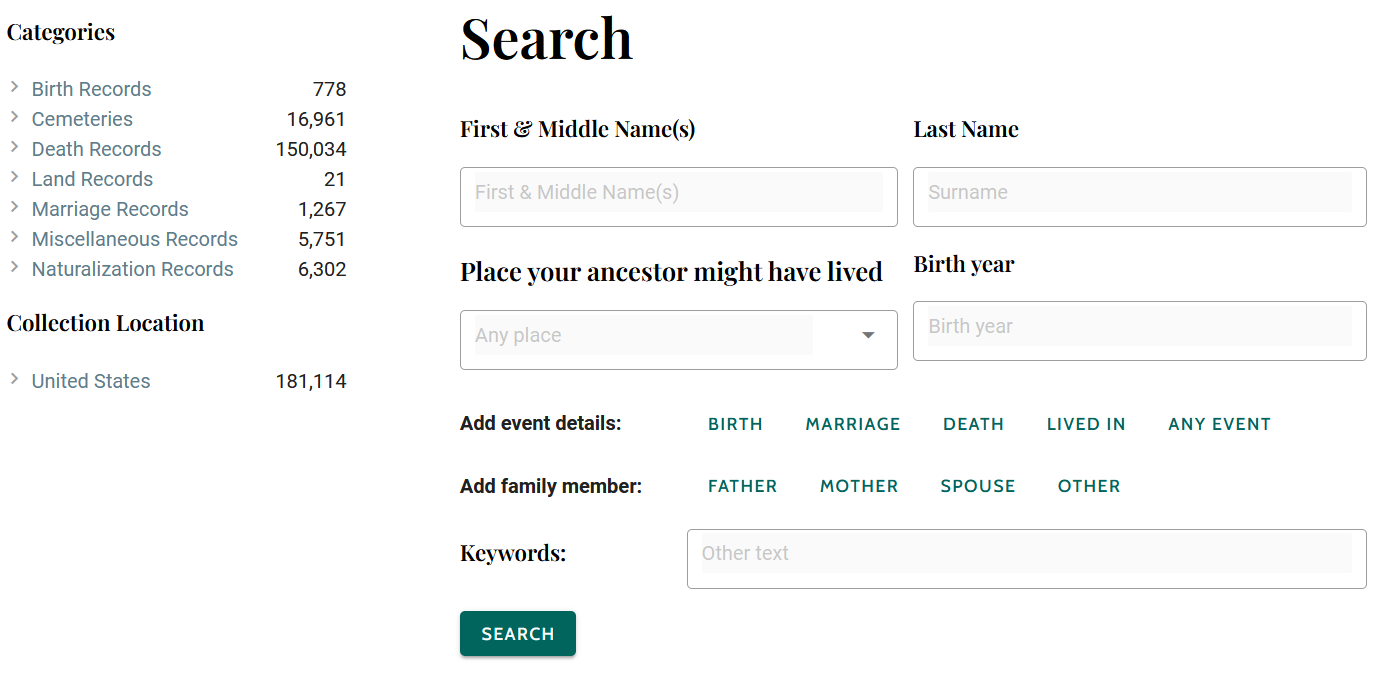Add LIVED IN event details
The width and height of the screenshot is (1384, 679).
tap(1086, 424)
